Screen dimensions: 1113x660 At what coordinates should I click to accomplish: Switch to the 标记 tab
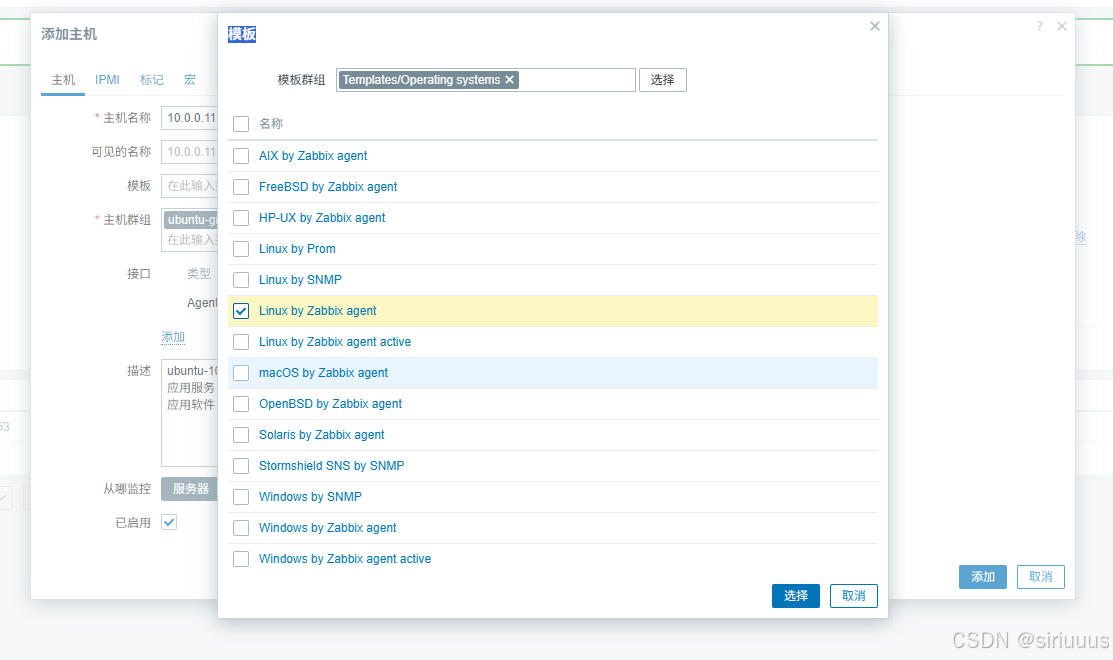pos(151,79)
